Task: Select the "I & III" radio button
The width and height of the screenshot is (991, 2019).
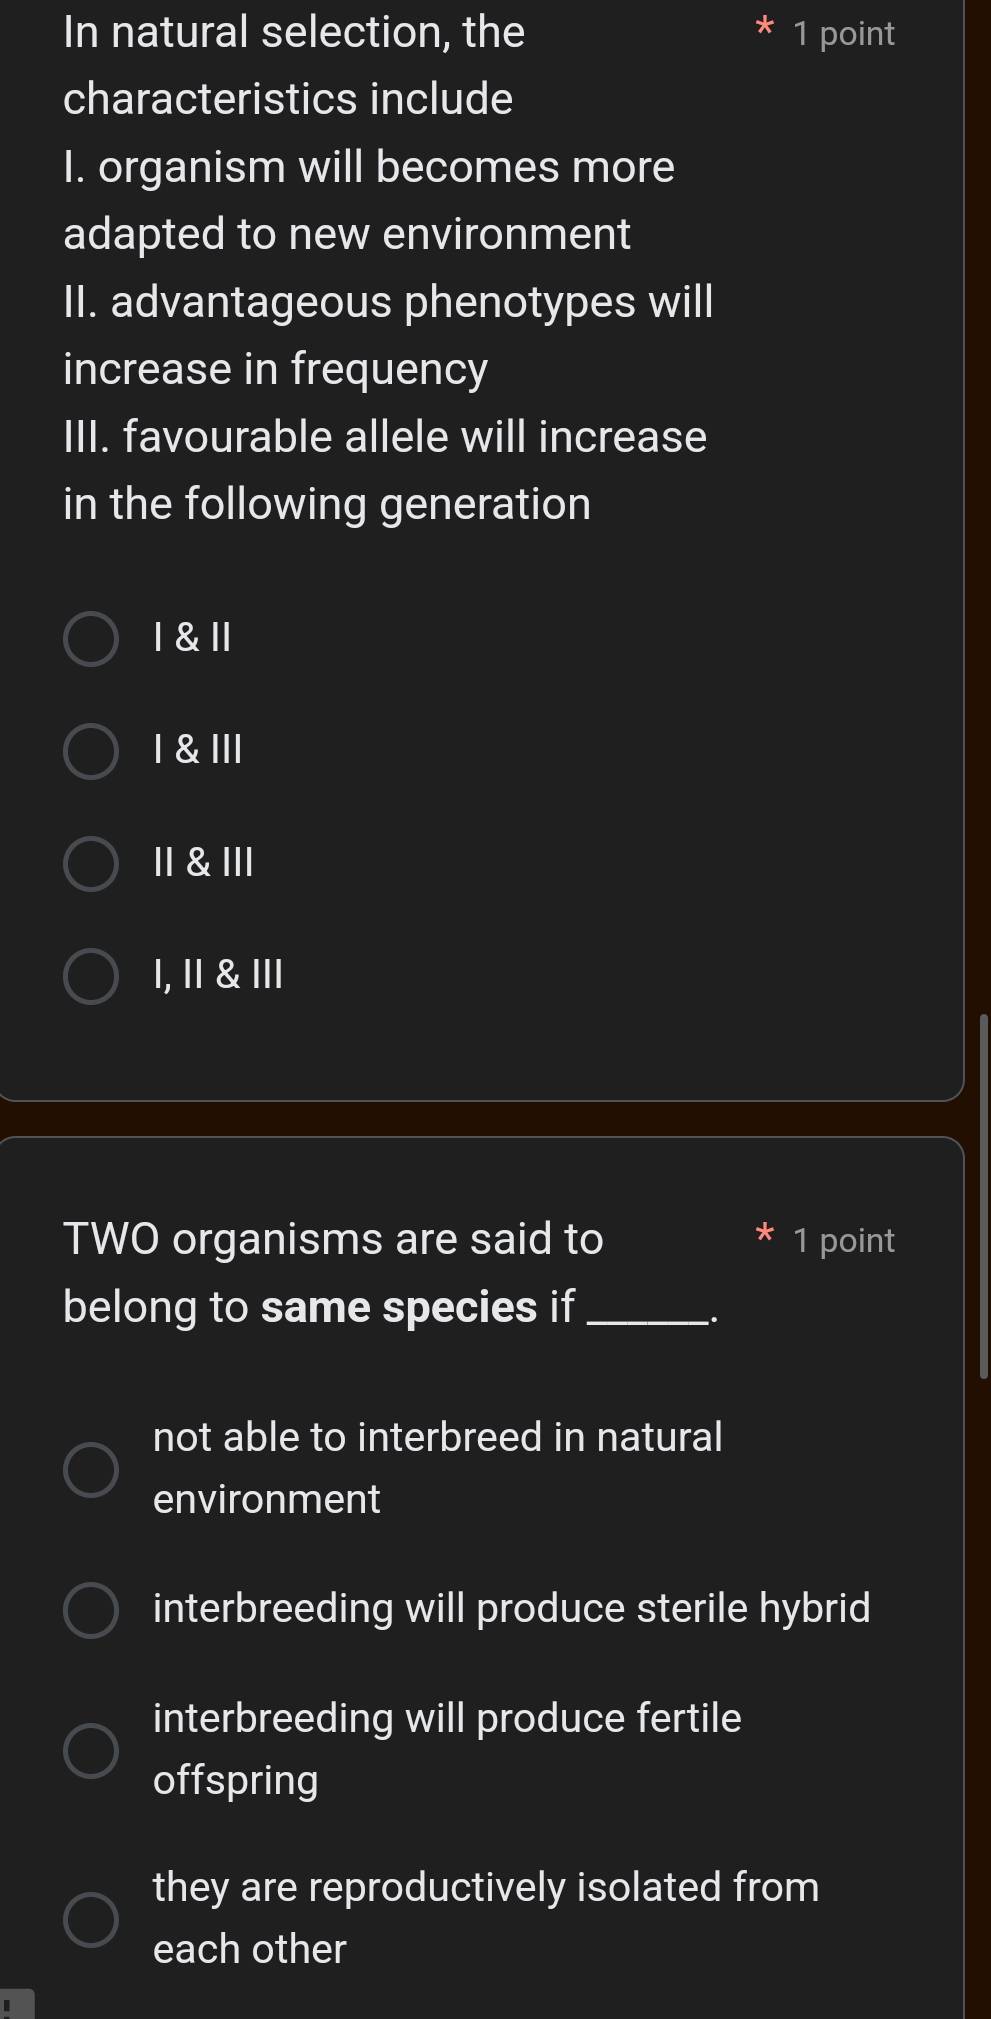Action: click(90, 750)
